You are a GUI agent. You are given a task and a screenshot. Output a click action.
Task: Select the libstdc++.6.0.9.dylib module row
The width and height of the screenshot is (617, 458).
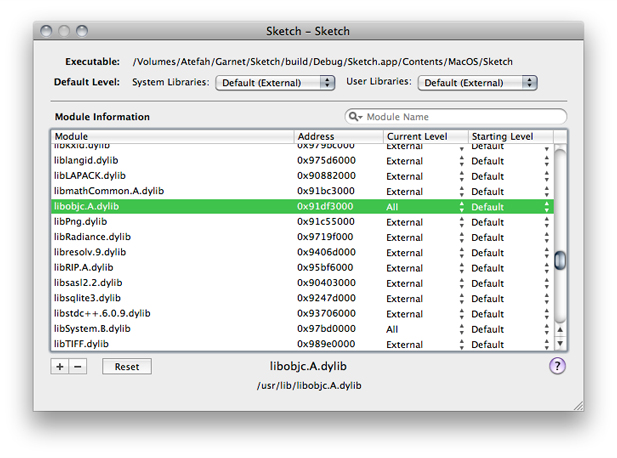[303, 314]
